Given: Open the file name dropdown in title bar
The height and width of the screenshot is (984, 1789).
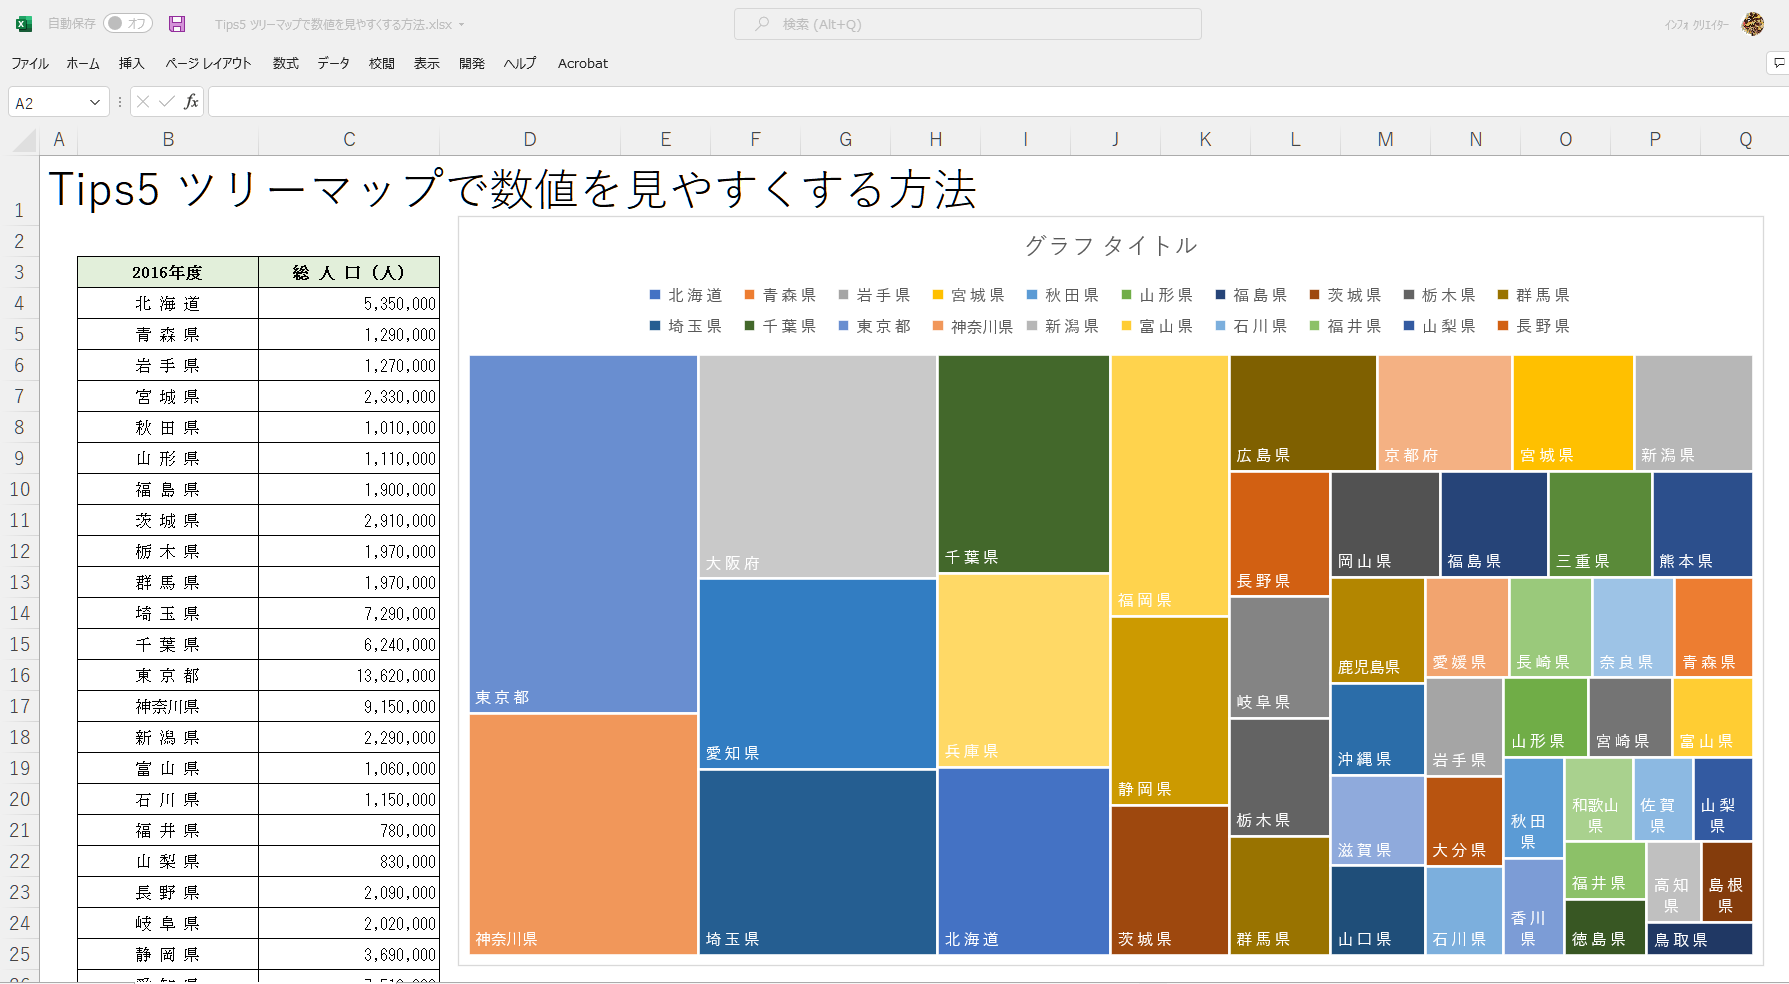Looking at the screenshot, I should click(x=461, y=25).
